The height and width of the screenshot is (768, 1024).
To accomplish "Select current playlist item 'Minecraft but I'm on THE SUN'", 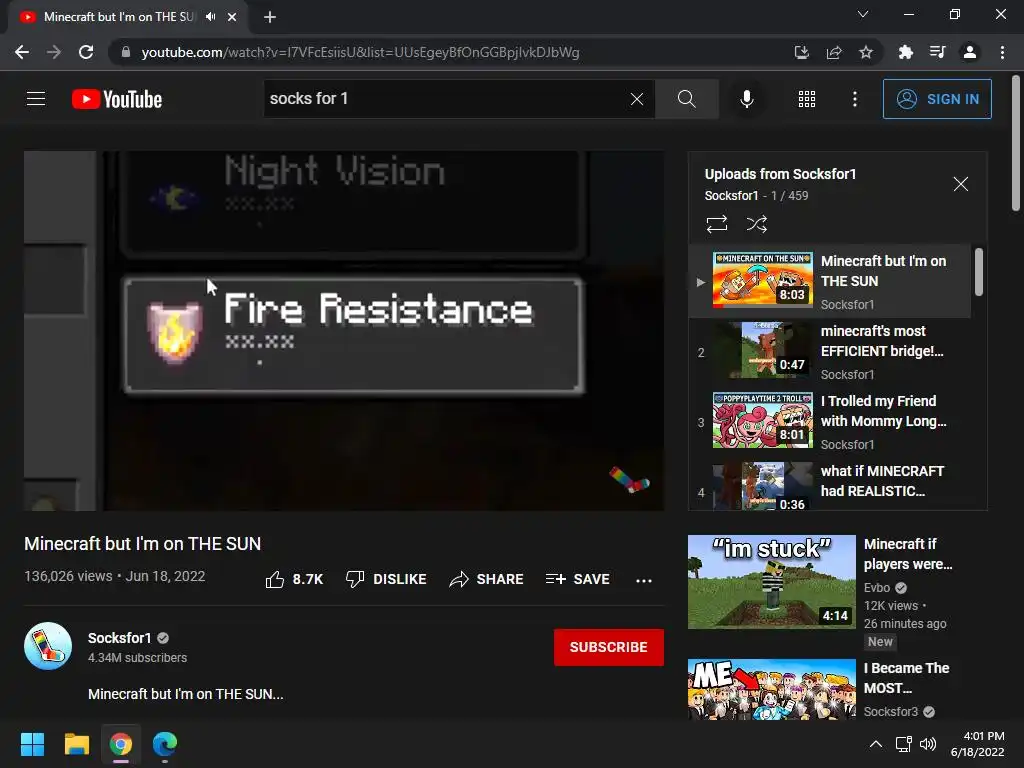I will click(x=830, y=281).
